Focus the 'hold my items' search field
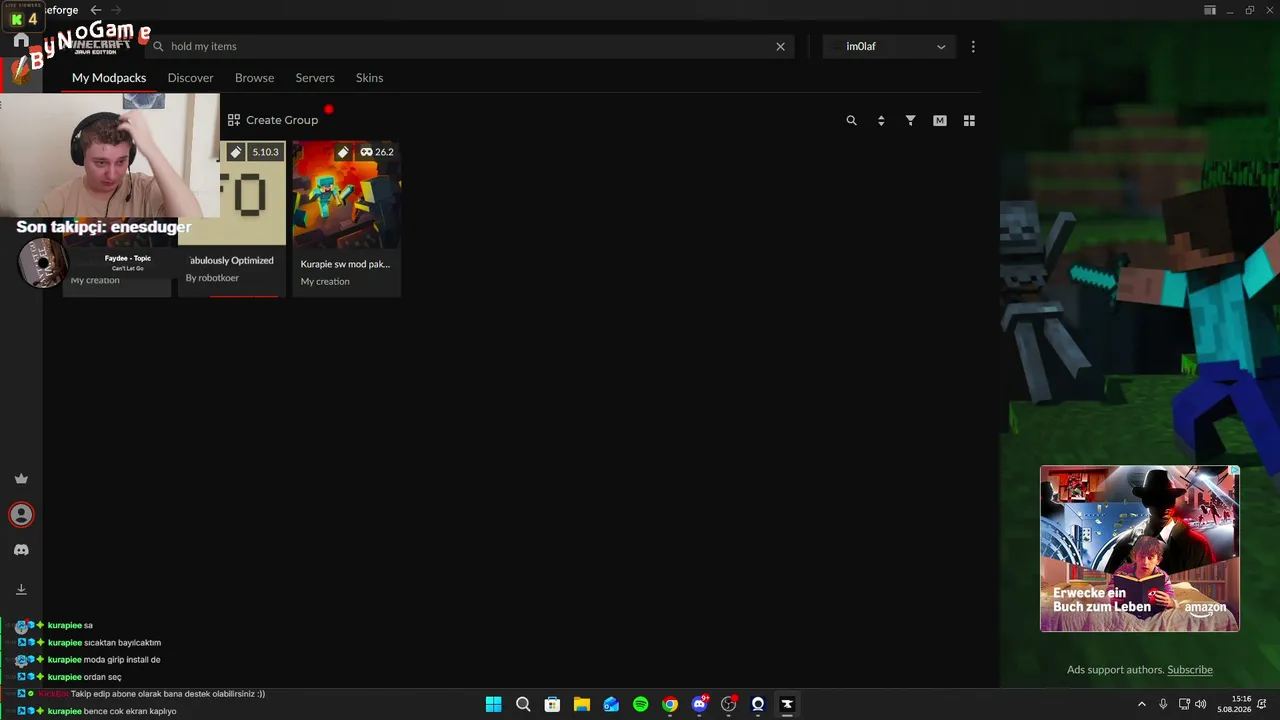The height and width of the screenshot is (720, 1280). tap(470, 46)
